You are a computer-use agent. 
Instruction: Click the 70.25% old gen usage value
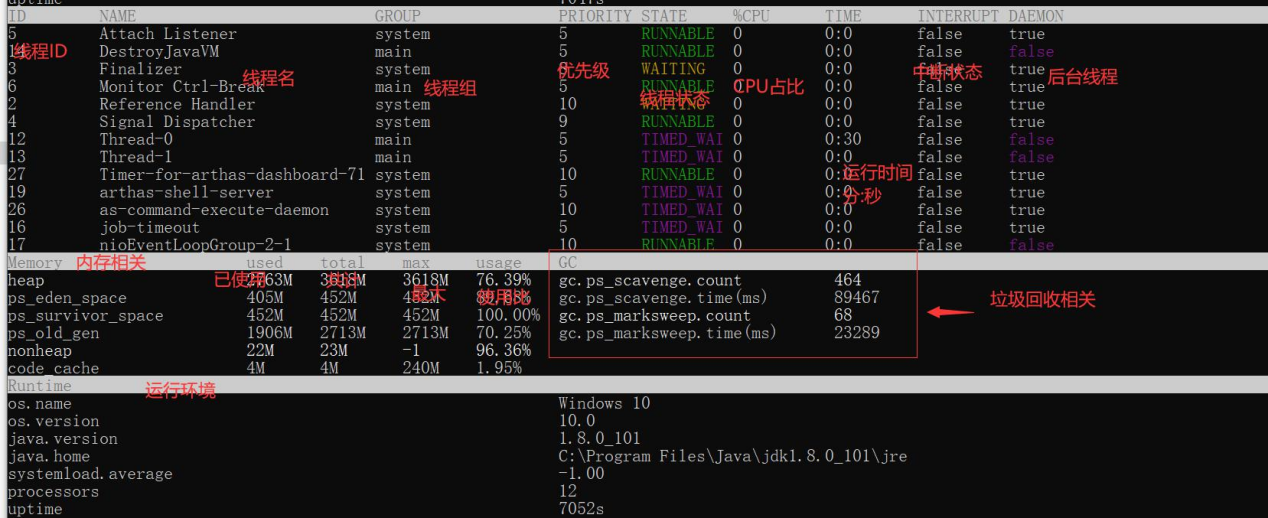pyautogui.click(x=503, y=333)
